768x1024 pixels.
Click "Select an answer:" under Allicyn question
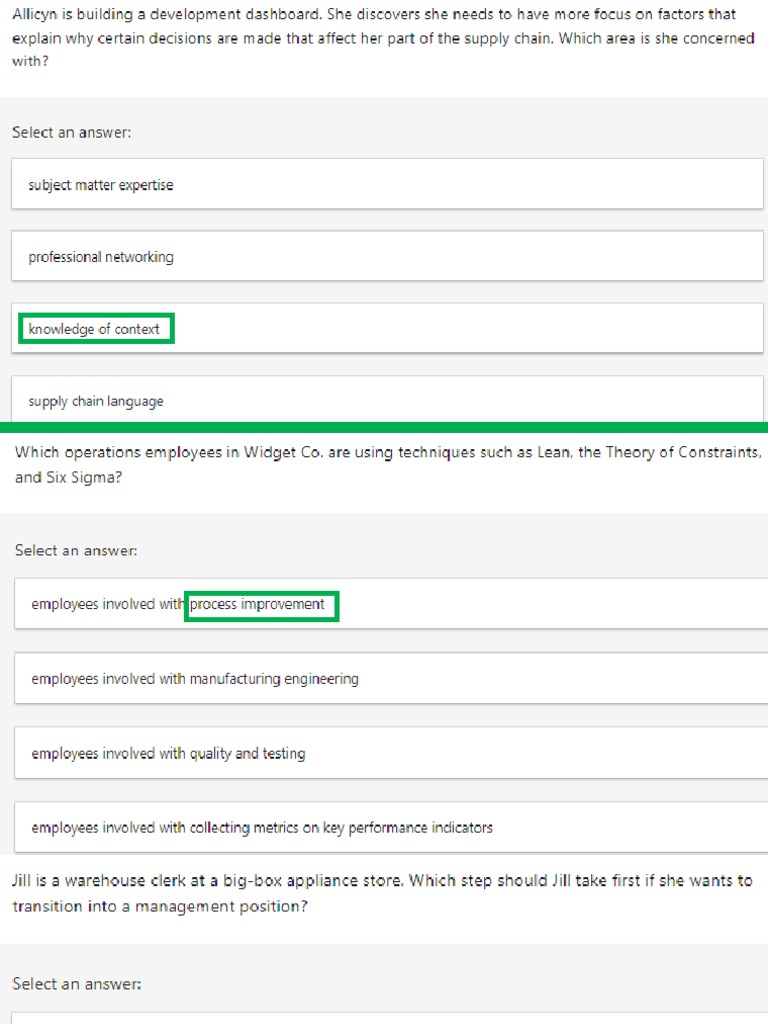(72, 132)
